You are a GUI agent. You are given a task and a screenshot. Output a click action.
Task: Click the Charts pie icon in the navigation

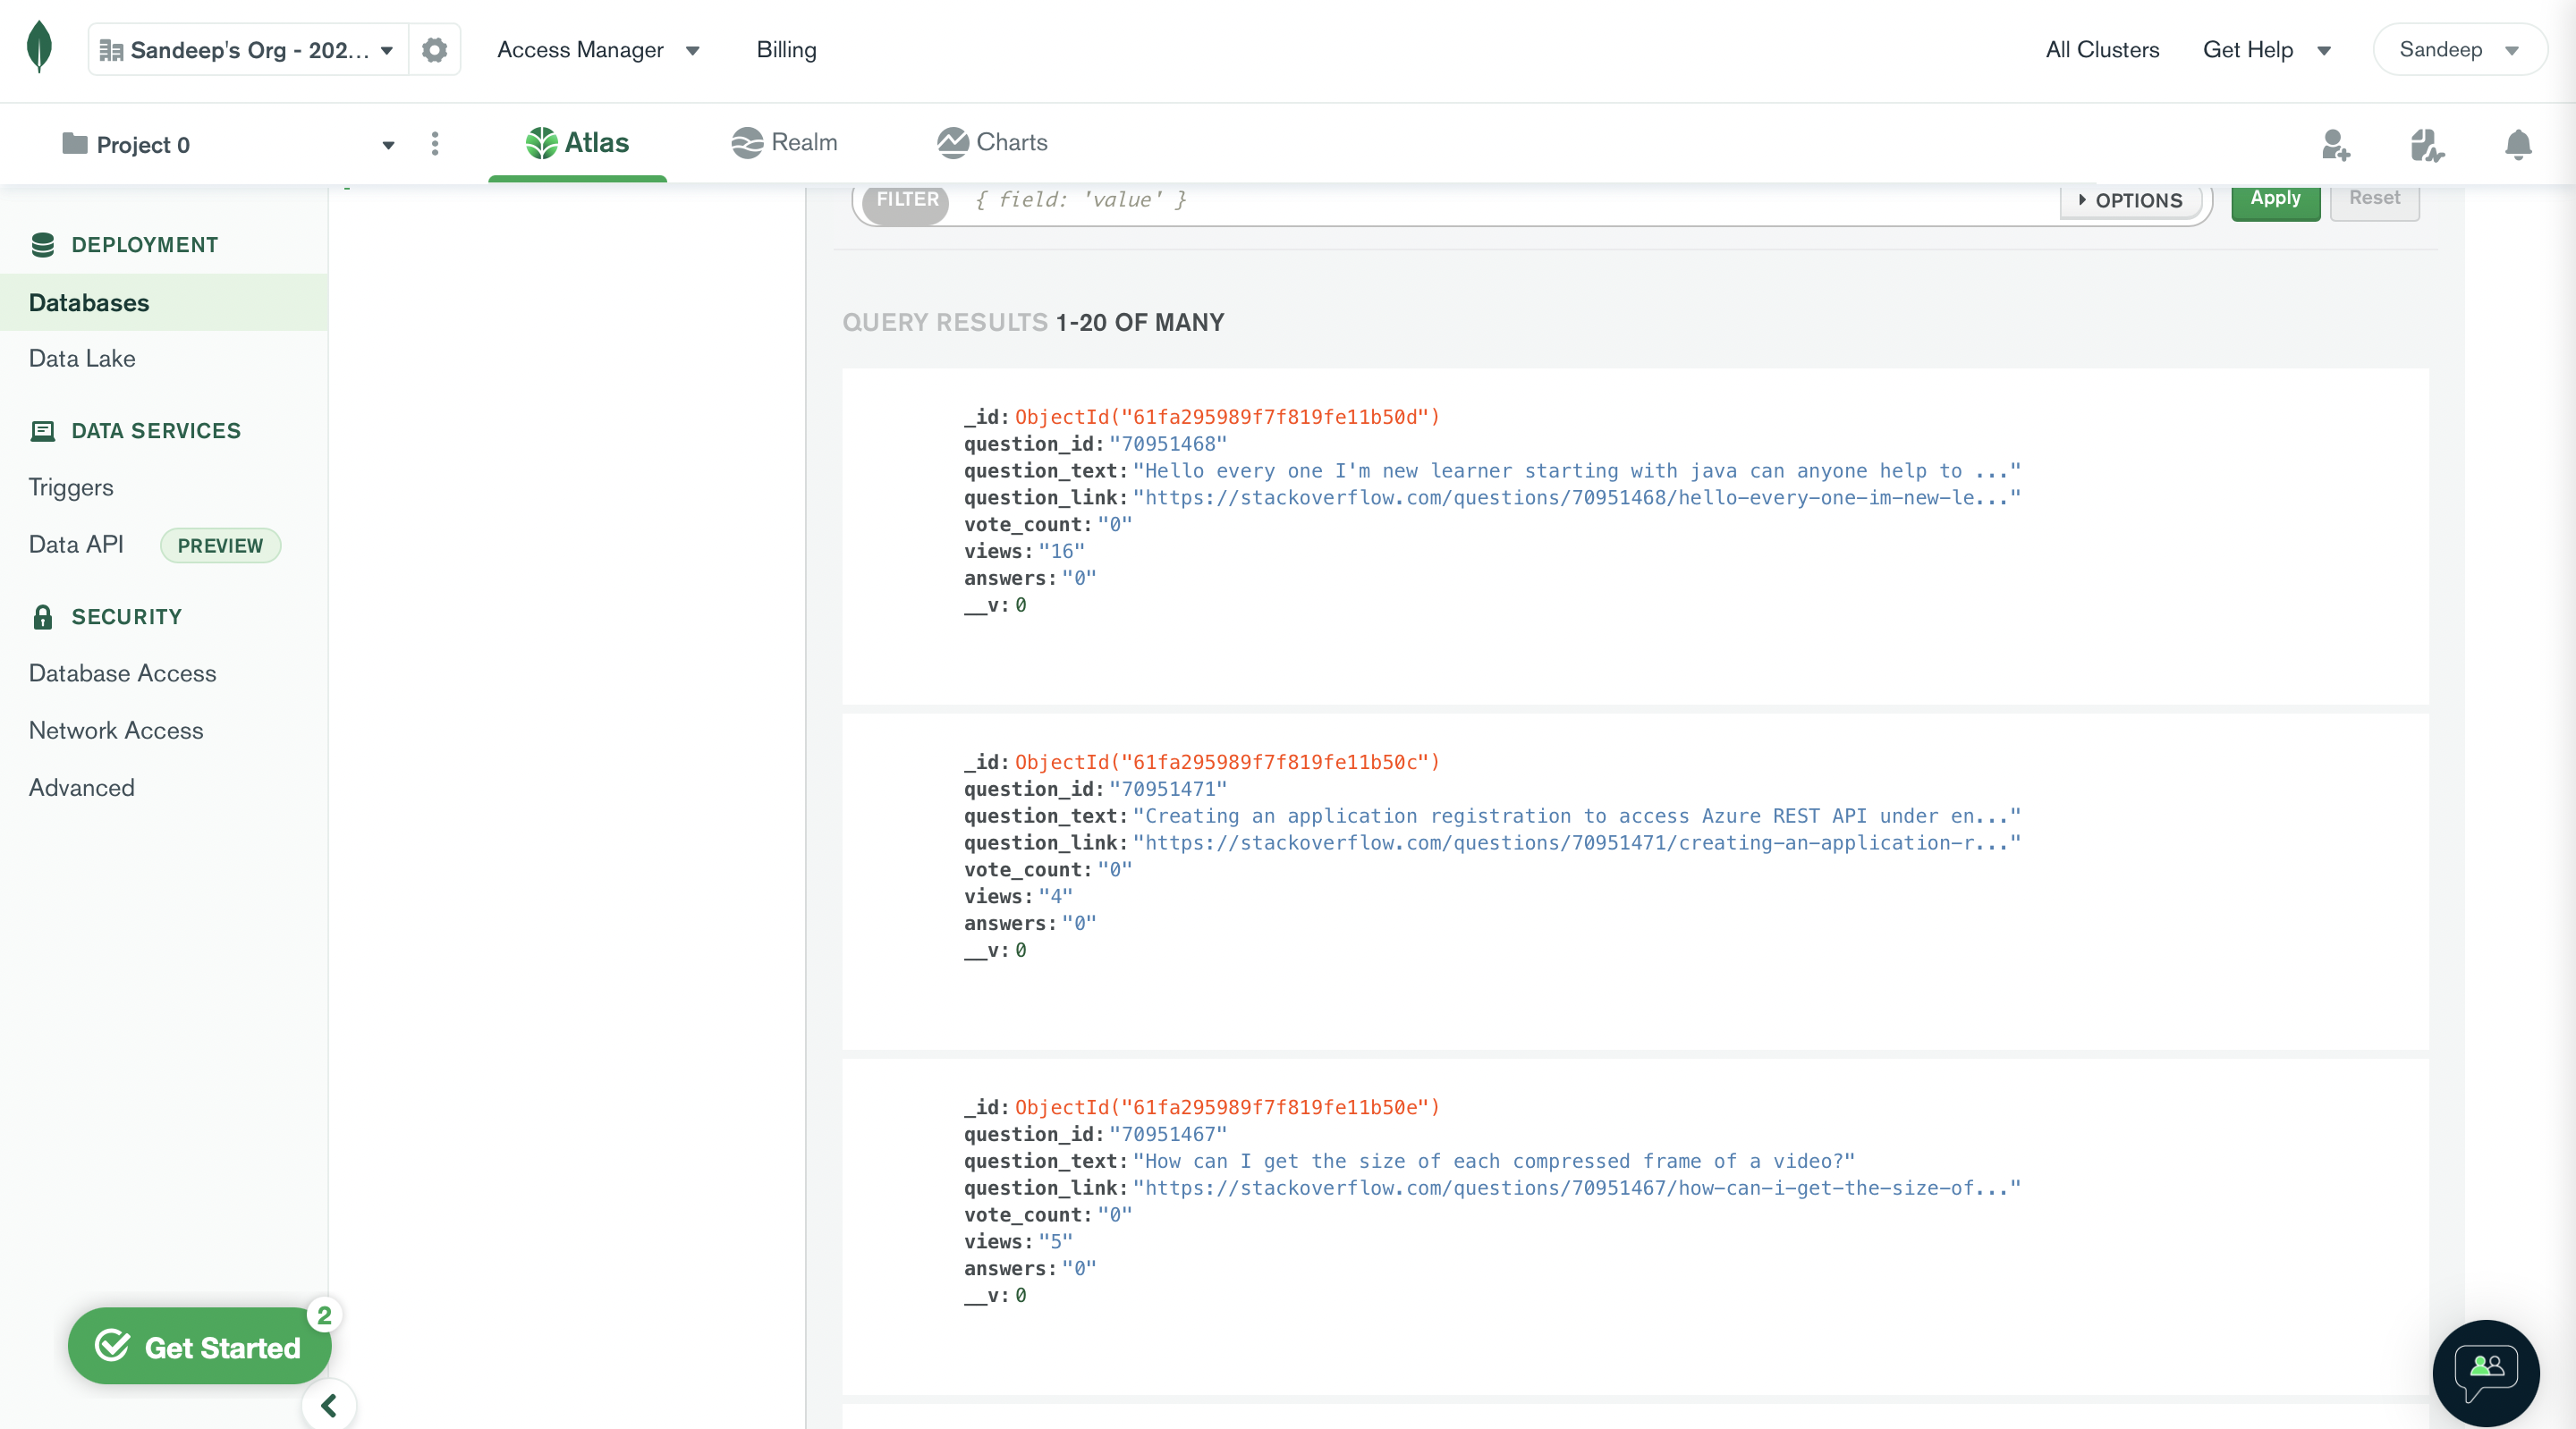click(952, 142)
